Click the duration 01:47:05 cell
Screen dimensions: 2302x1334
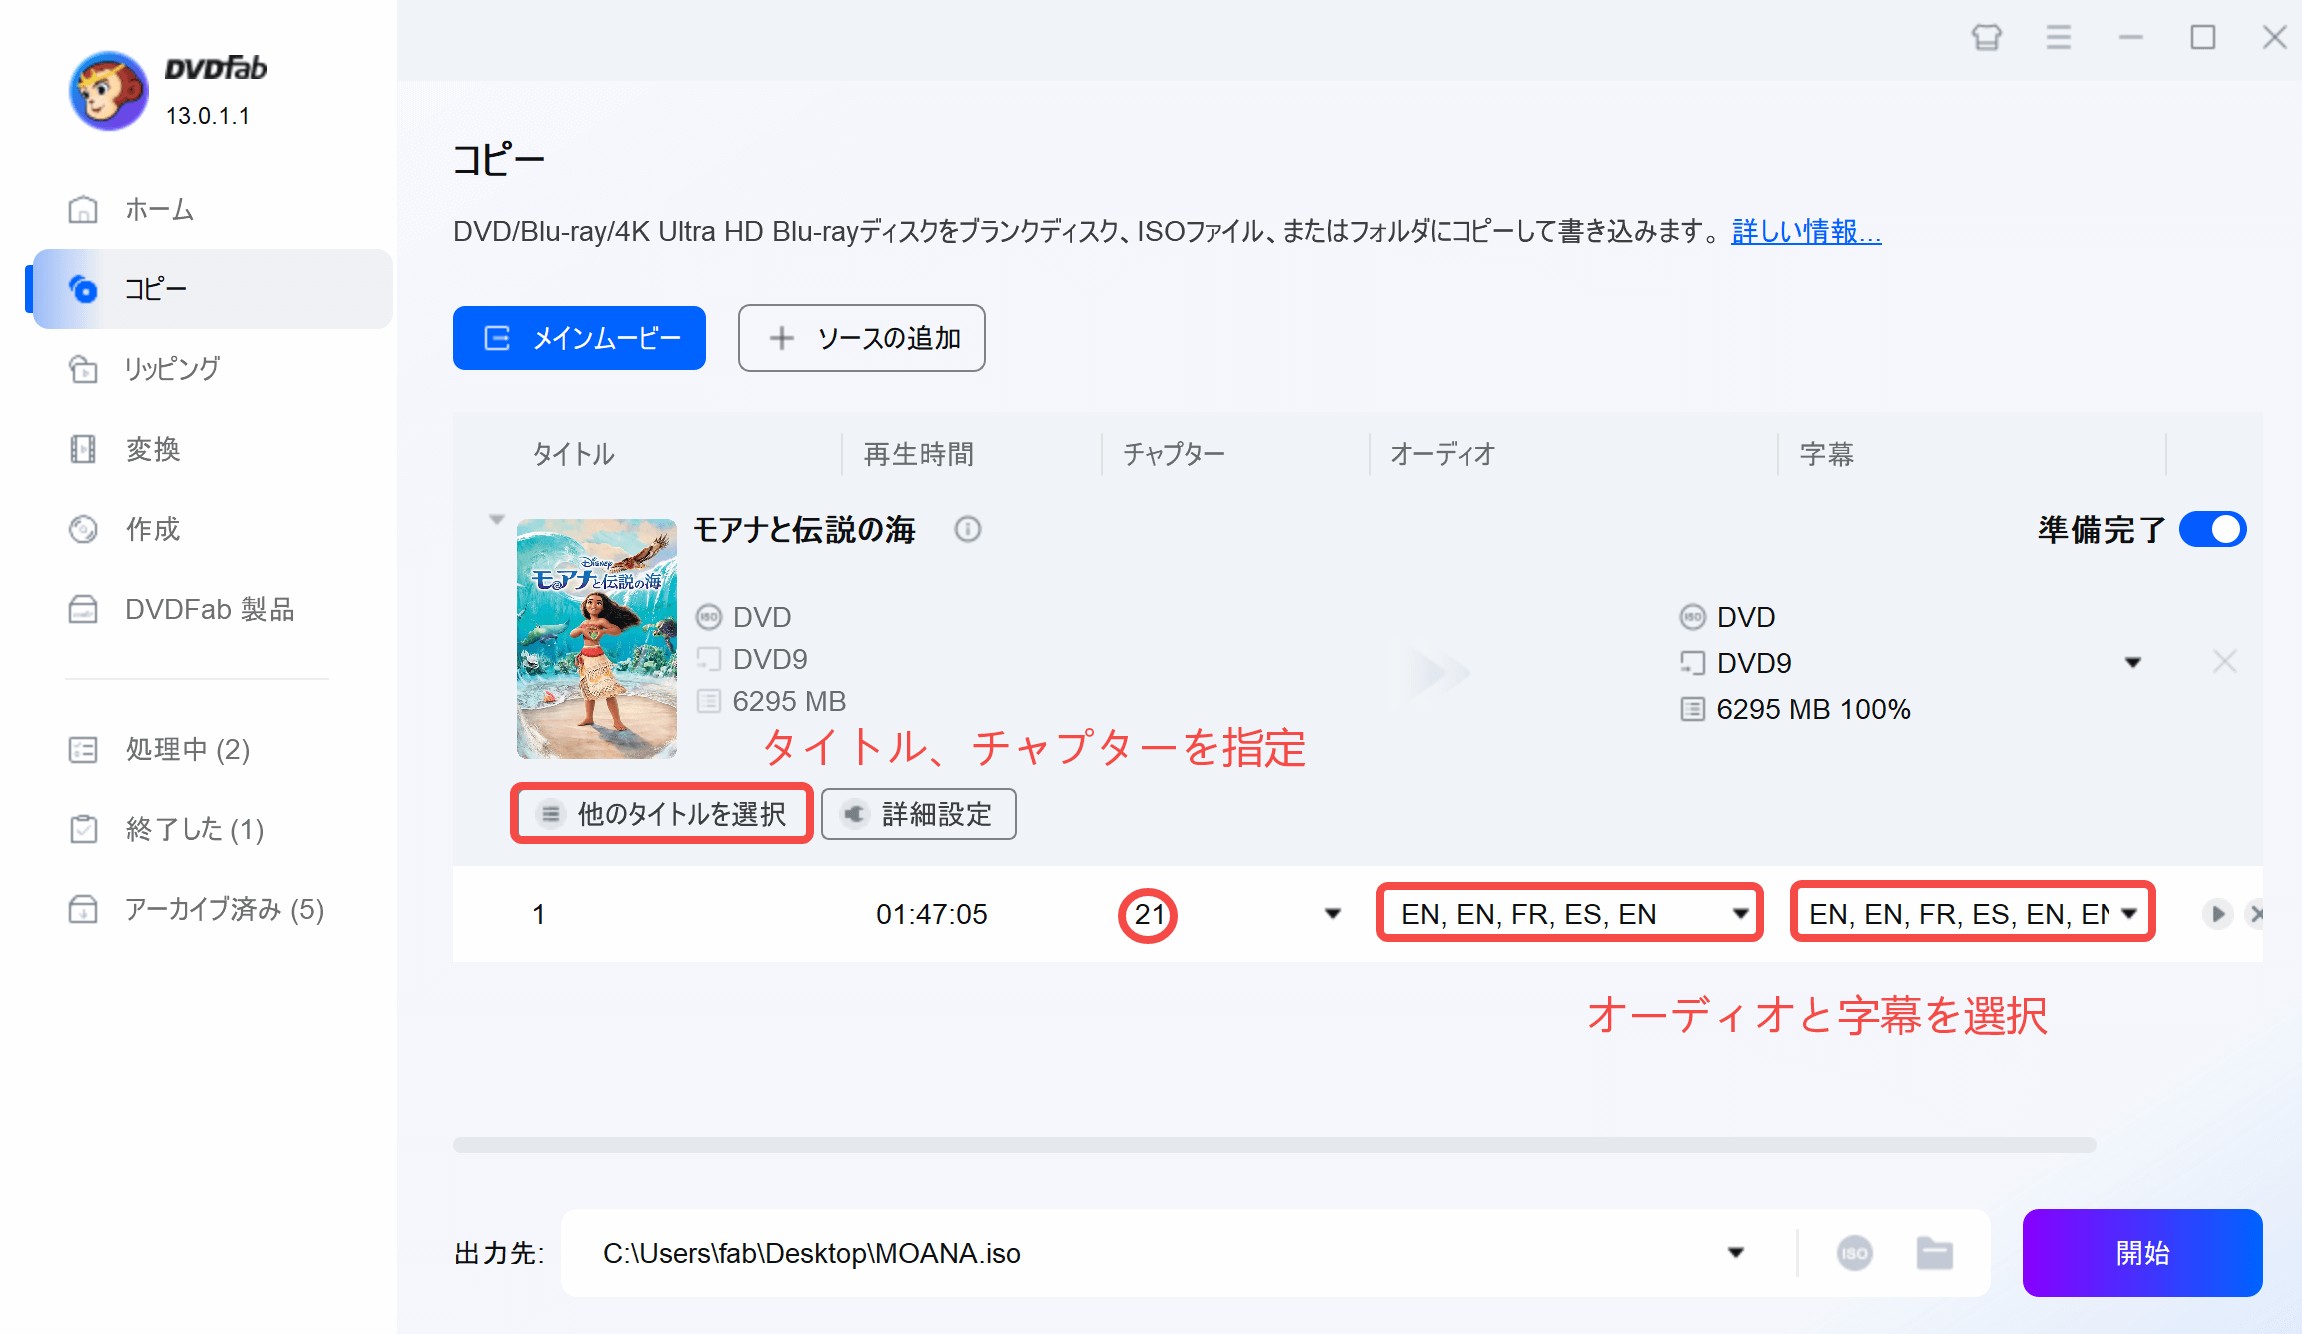[931, 914]
